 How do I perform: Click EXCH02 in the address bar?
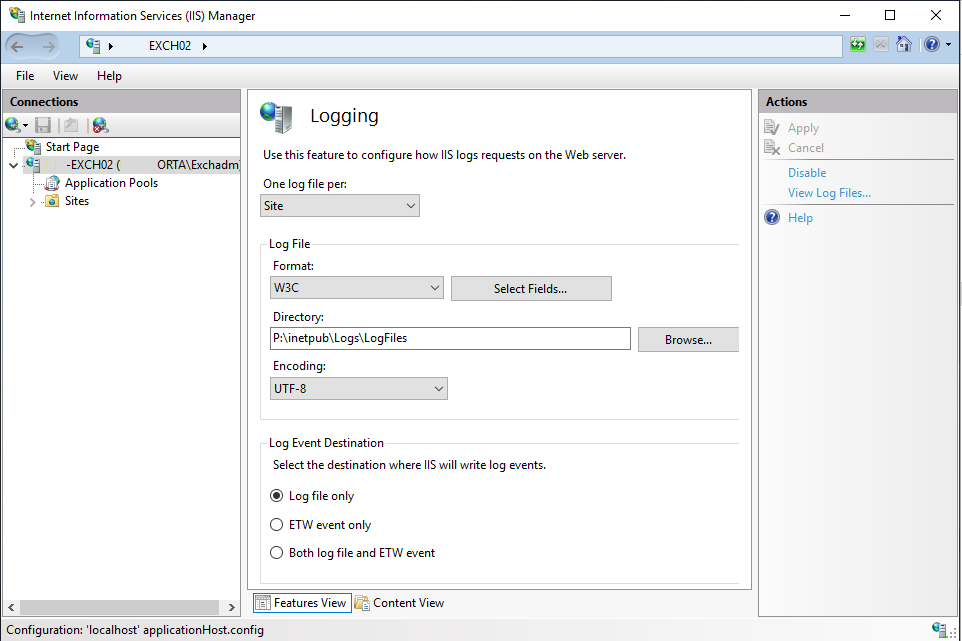(169, 46)
